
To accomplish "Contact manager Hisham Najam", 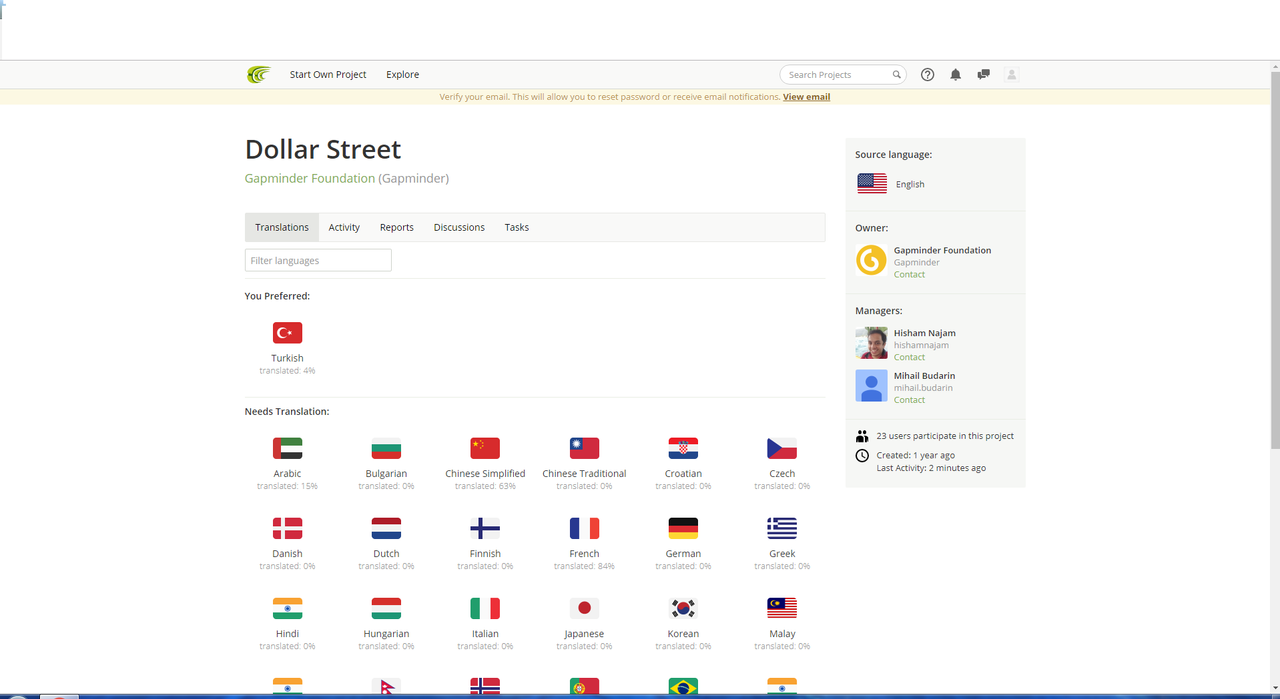I will 909,357.
